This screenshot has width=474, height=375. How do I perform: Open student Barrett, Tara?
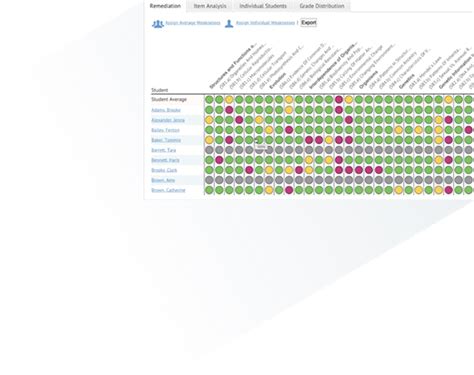coord(163,150)
